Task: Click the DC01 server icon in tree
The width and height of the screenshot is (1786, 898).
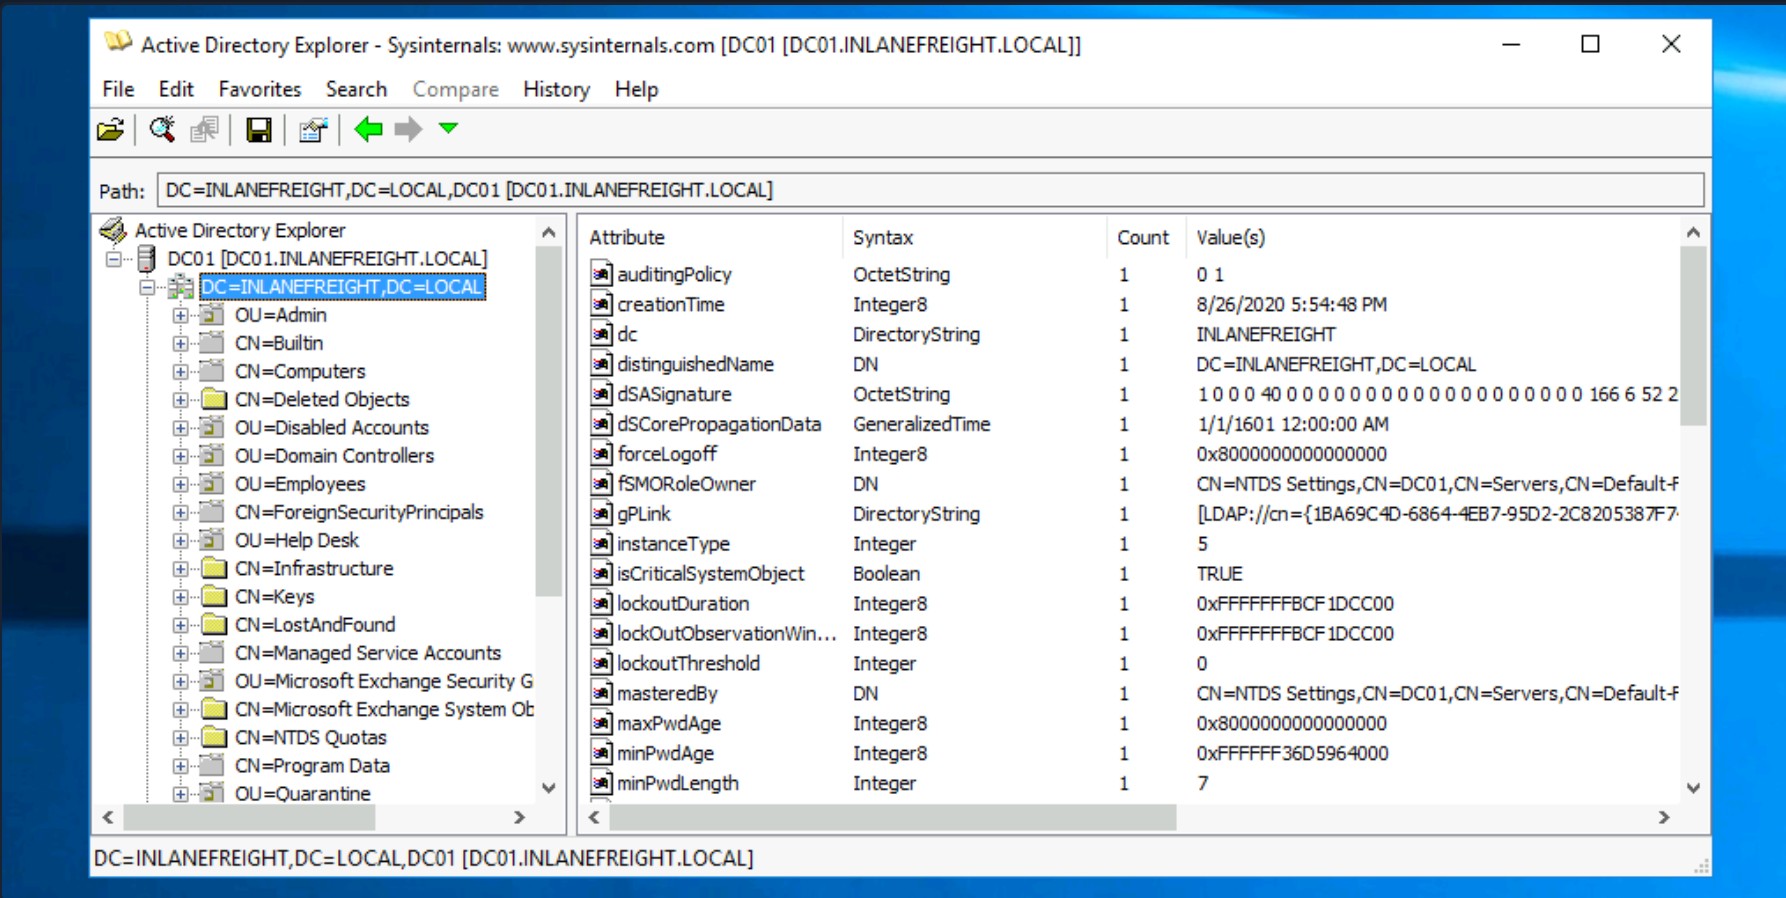Action: 146,259
